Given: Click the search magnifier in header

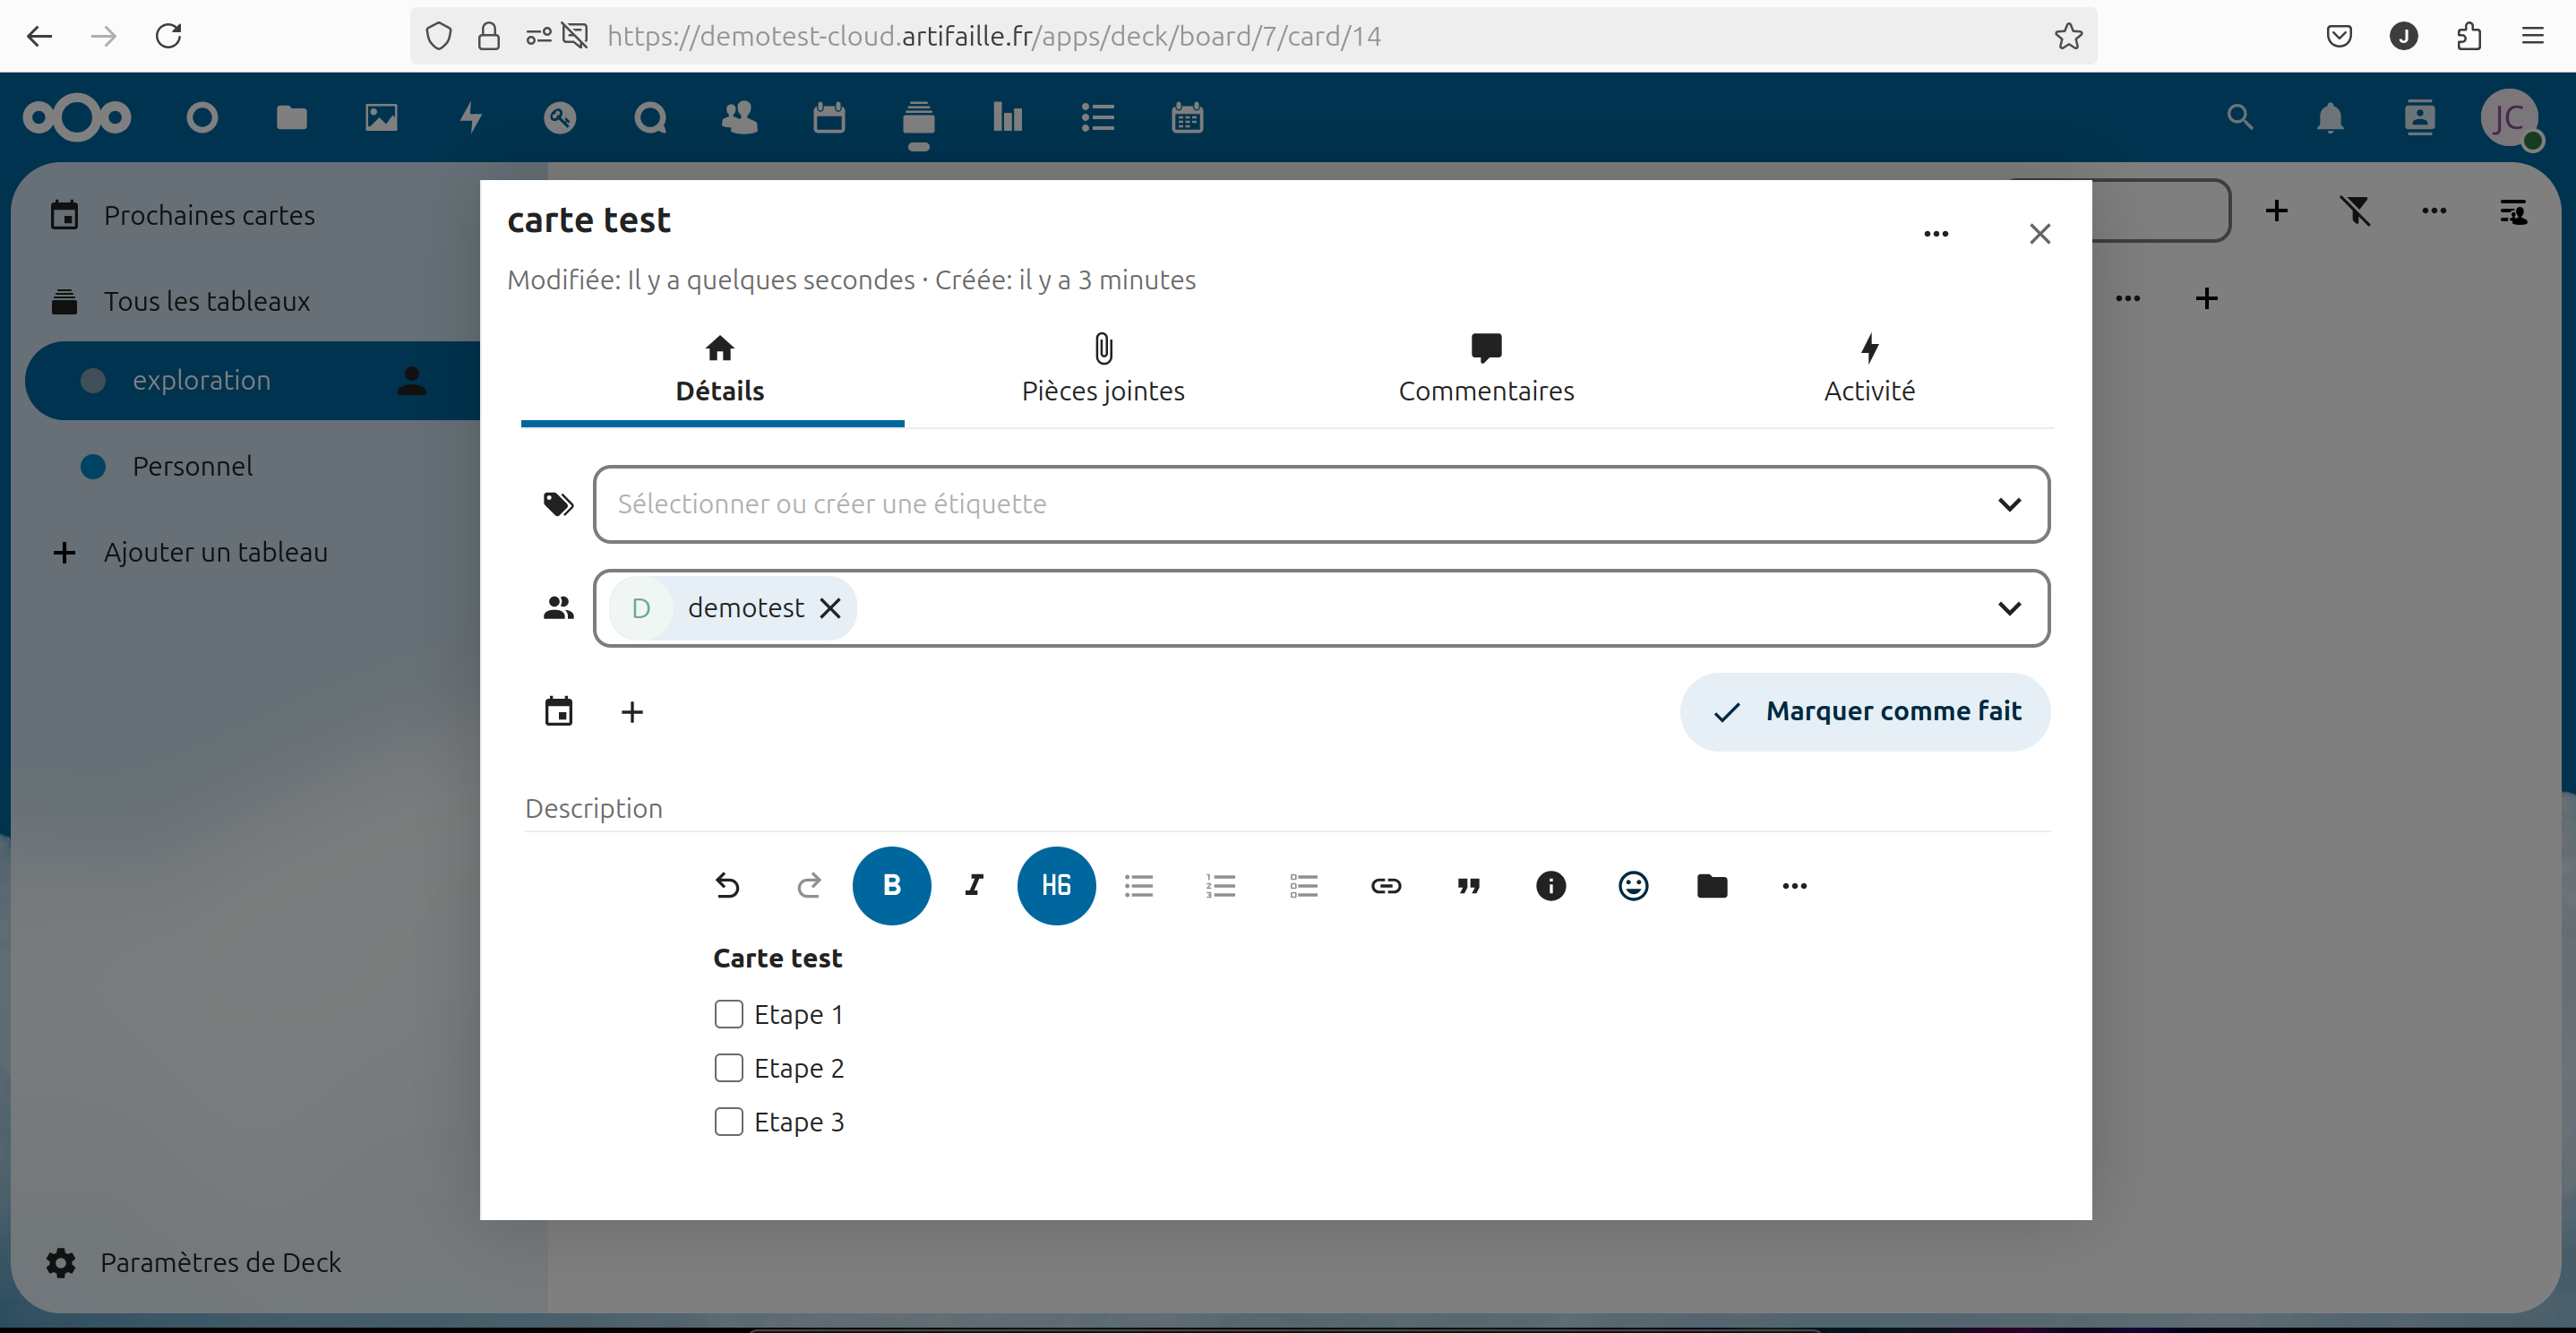Looking at the screenshot, I should point(2240,118).
